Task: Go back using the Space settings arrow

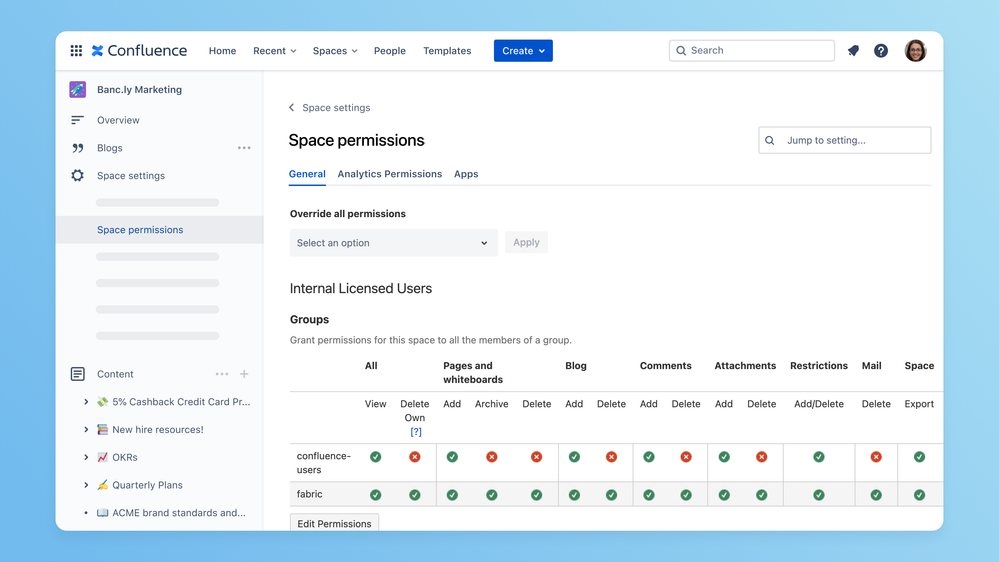Action: 292,108
